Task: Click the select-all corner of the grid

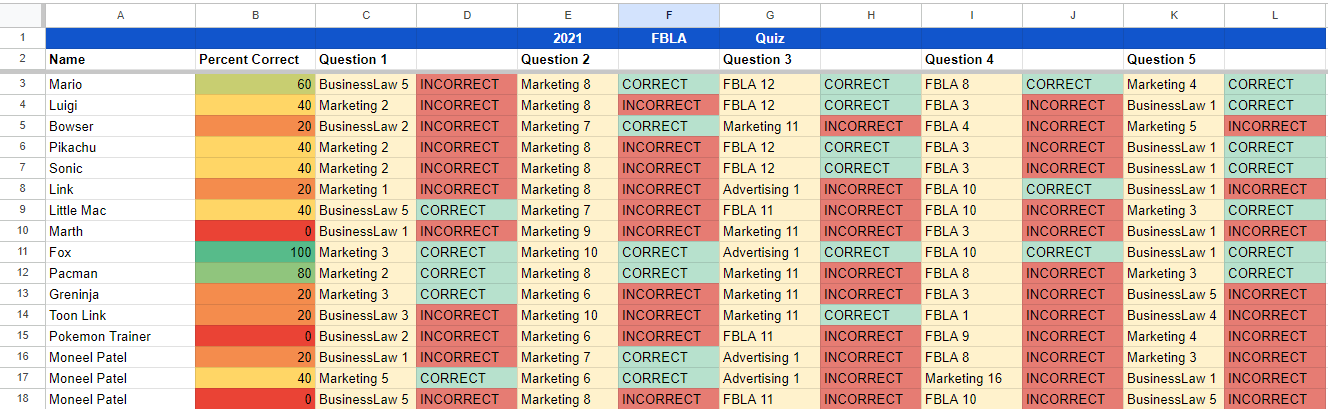Action: pos(22,15)
